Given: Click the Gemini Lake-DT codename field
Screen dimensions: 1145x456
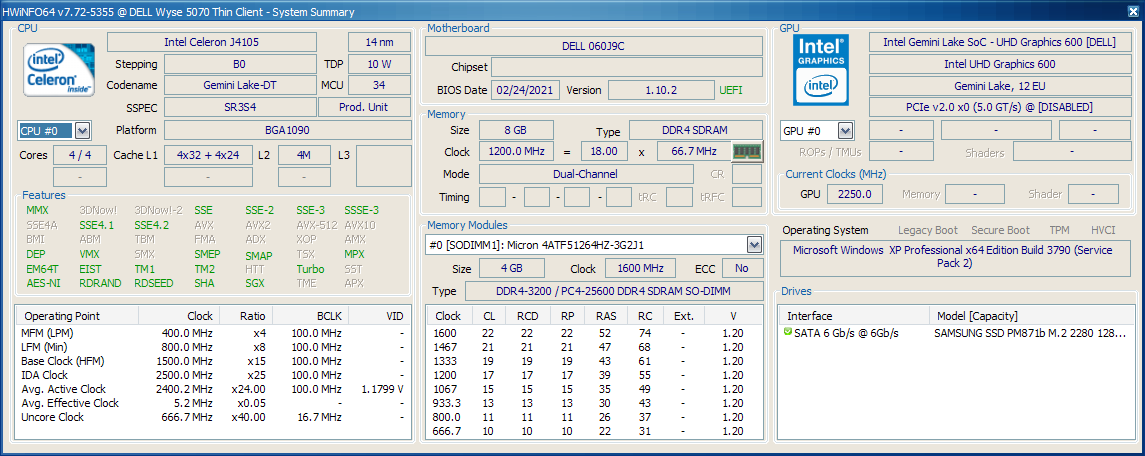Looking at the screenshot, I should click(x=240, y=85).
